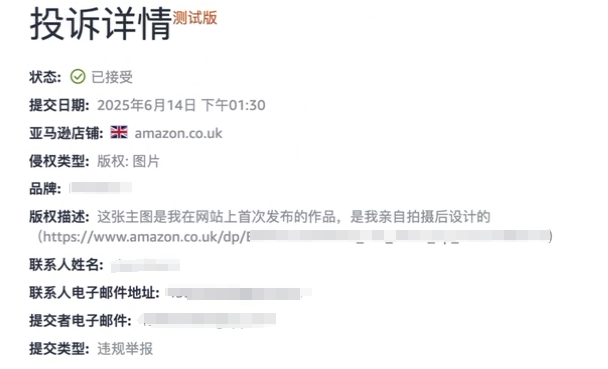Open the amazon.co.uk/dp URL link
Image resolution: width=608 pixels, height=369 pixels.
pos(295,236)
